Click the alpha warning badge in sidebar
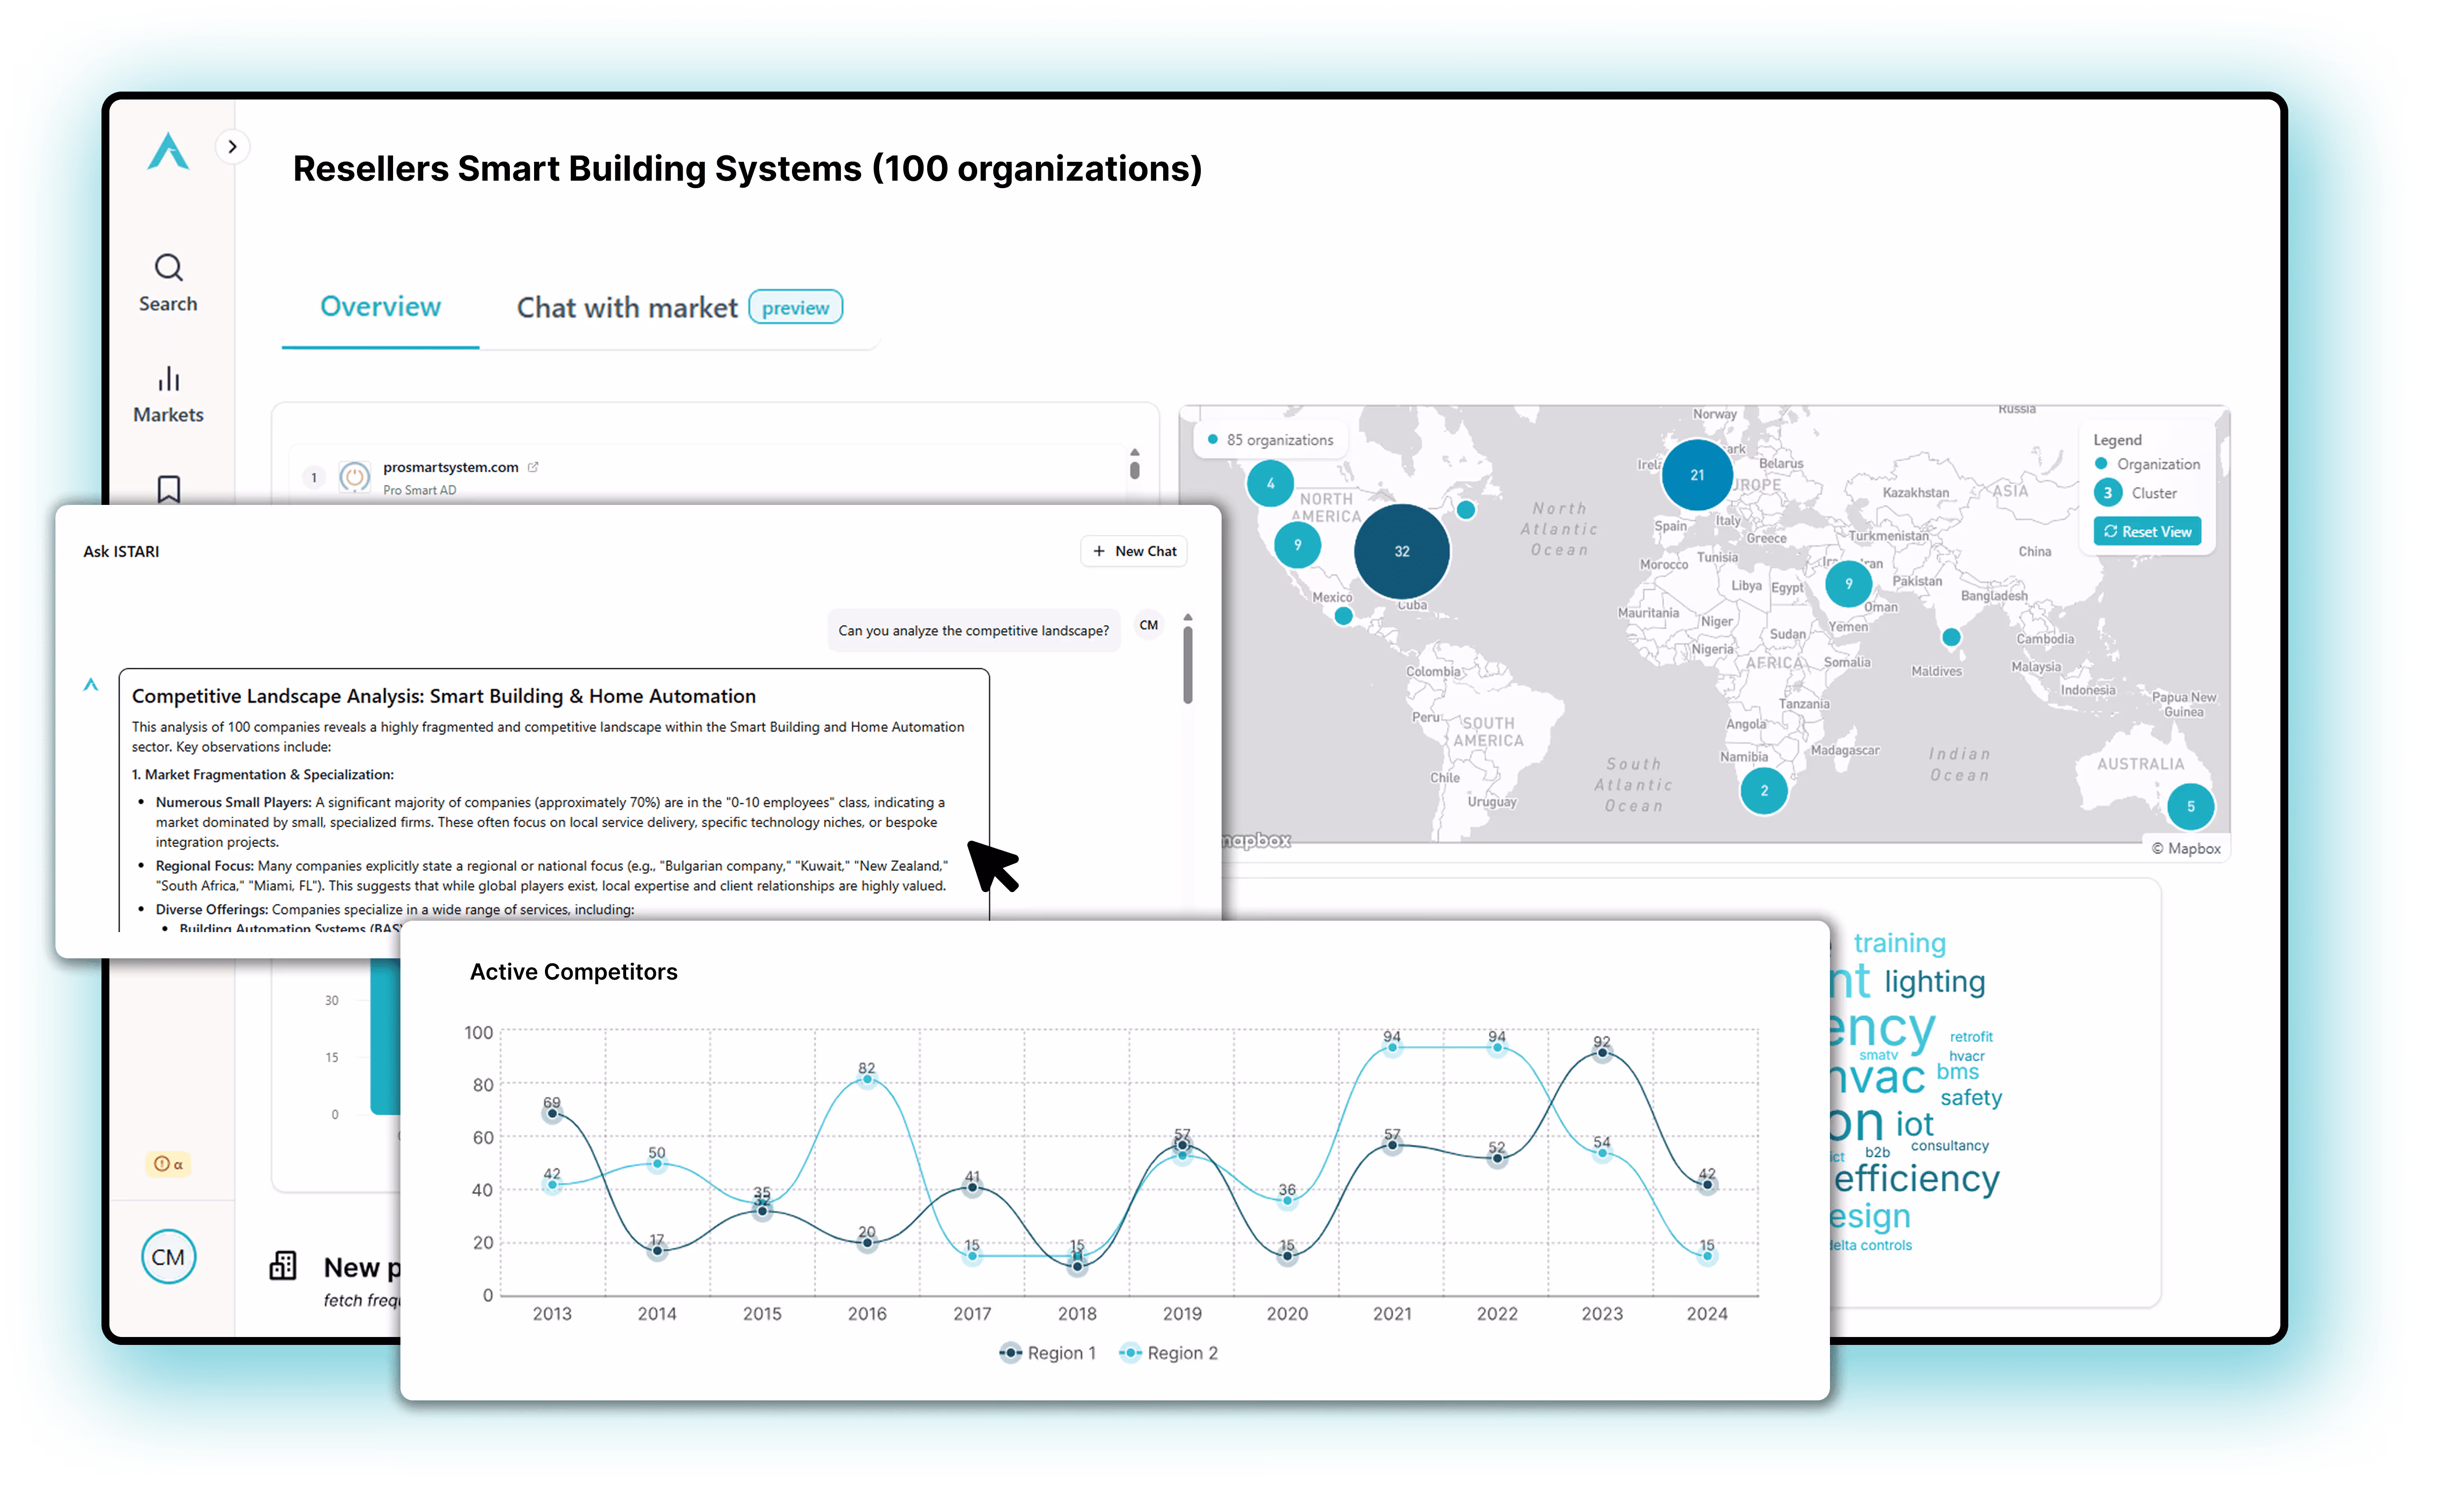This screenshot has width=2464, height=1486. [169, 1164]
